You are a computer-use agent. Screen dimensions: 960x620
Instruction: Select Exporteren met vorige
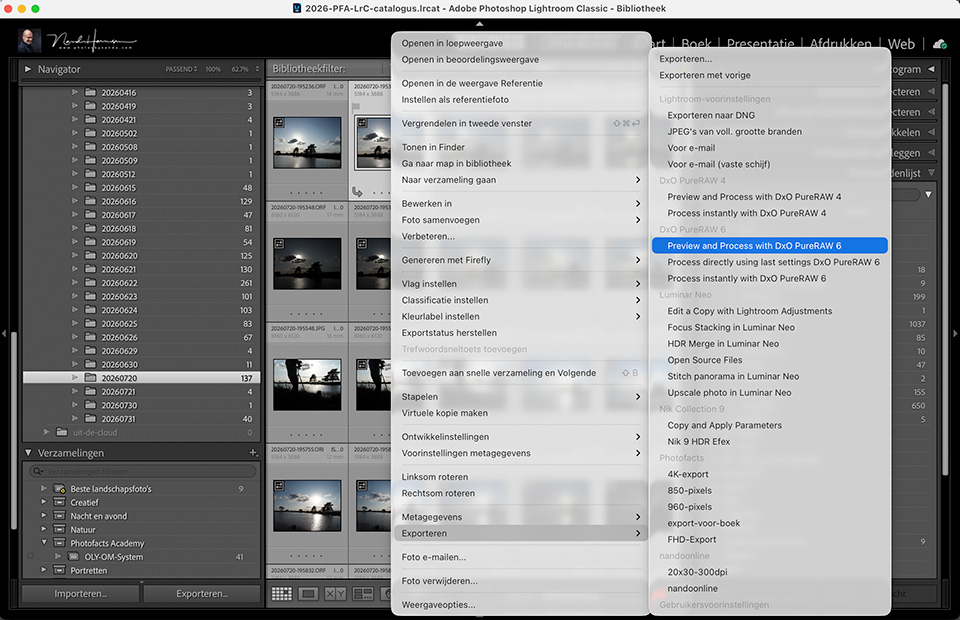[x=770, y=75]
